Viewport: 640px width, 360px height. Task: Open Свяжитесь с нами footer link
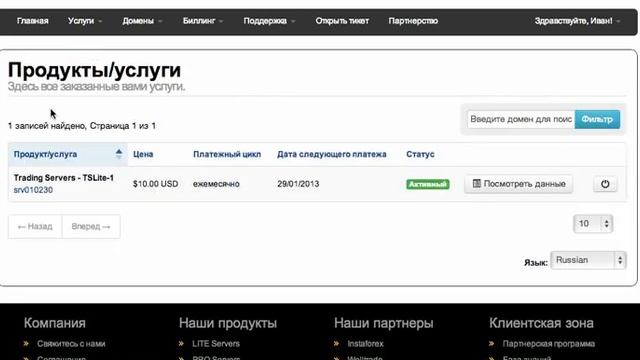[x=71, y=344]
